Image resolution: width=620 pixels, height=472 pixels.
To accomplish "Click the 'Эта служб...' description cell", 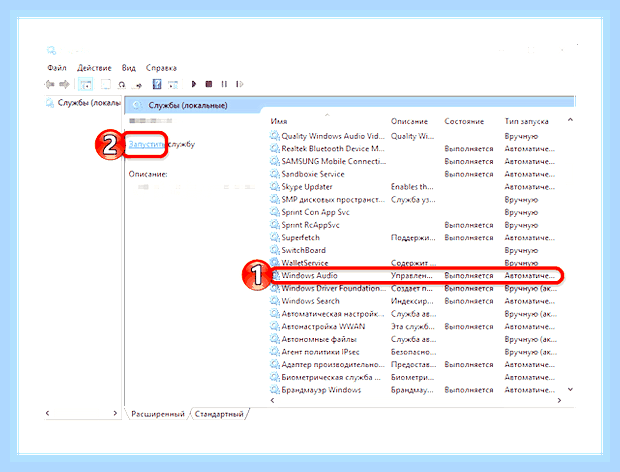I will pos(412,326).
